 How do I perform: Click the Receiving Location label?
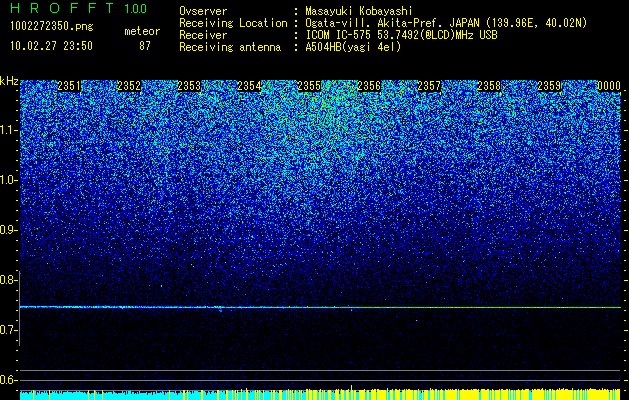point(233,23)
